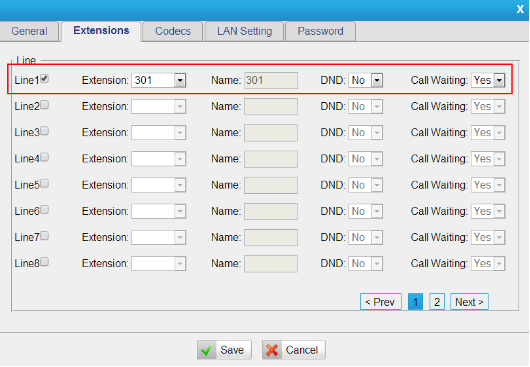Close the dialog with the X button
530x367 pixels.
[x=520, y=9]
